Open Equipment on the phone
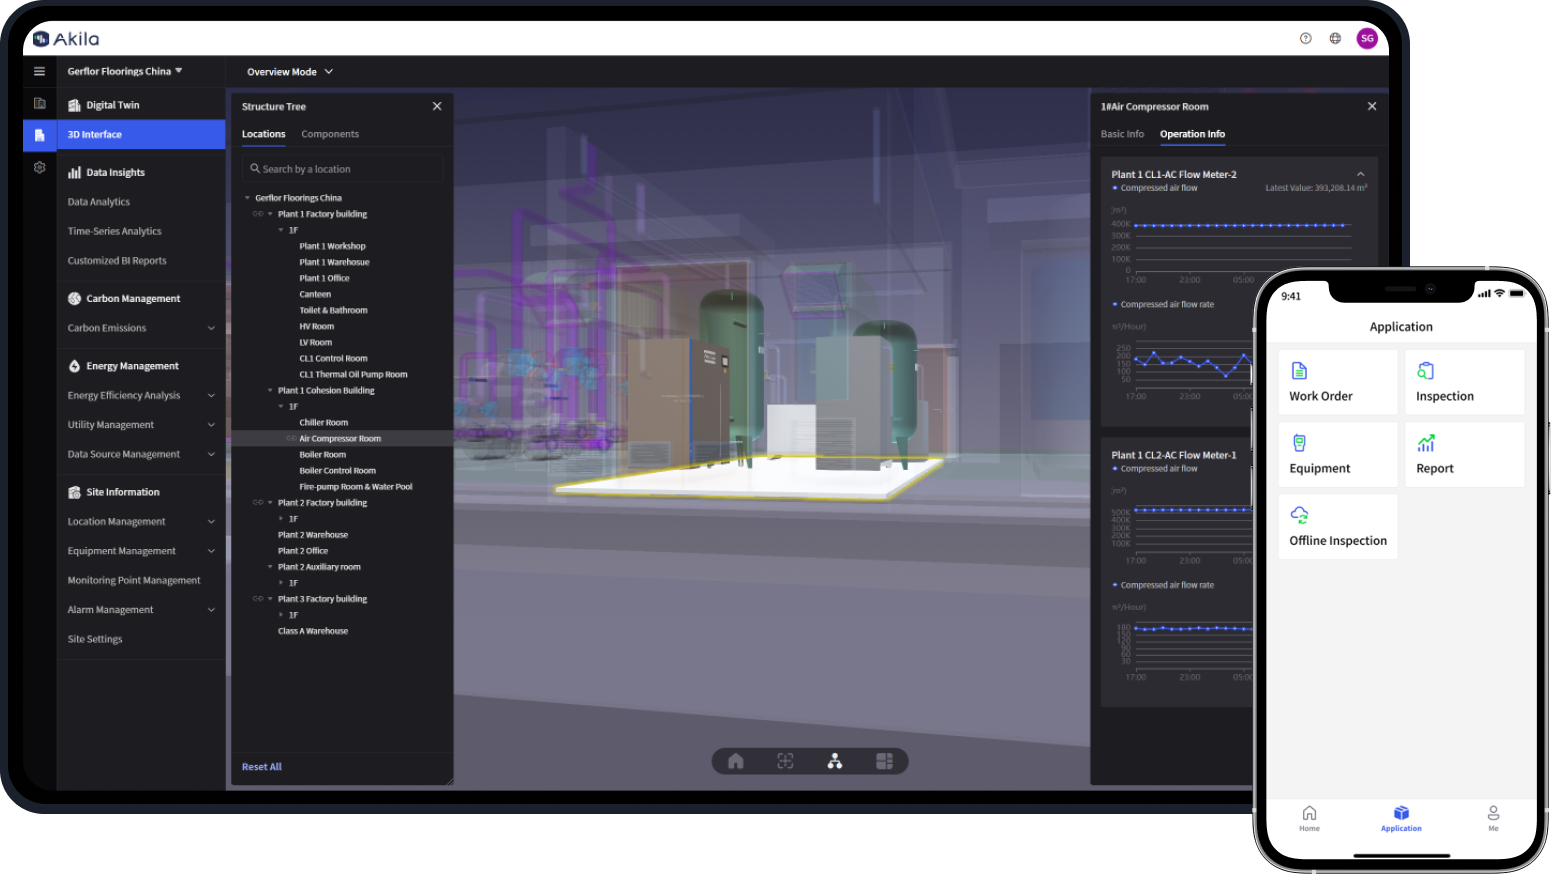This screenshot has height=874, width=1554. pos(1337,454)
